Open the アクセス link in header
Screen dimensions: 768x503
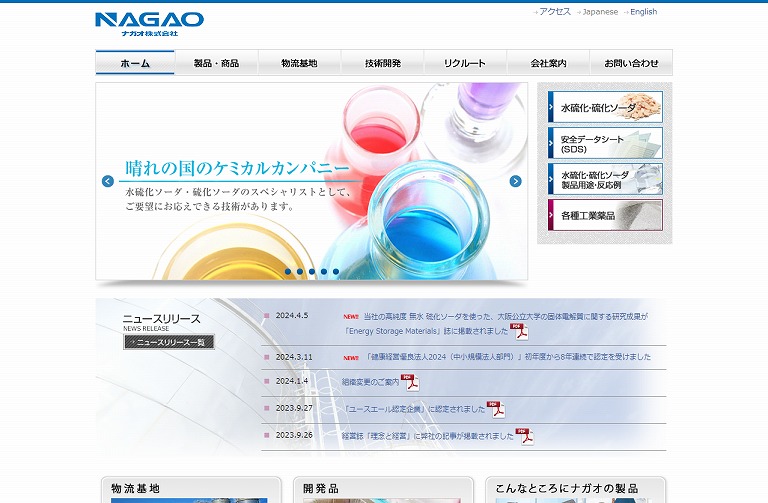point(554,12)
